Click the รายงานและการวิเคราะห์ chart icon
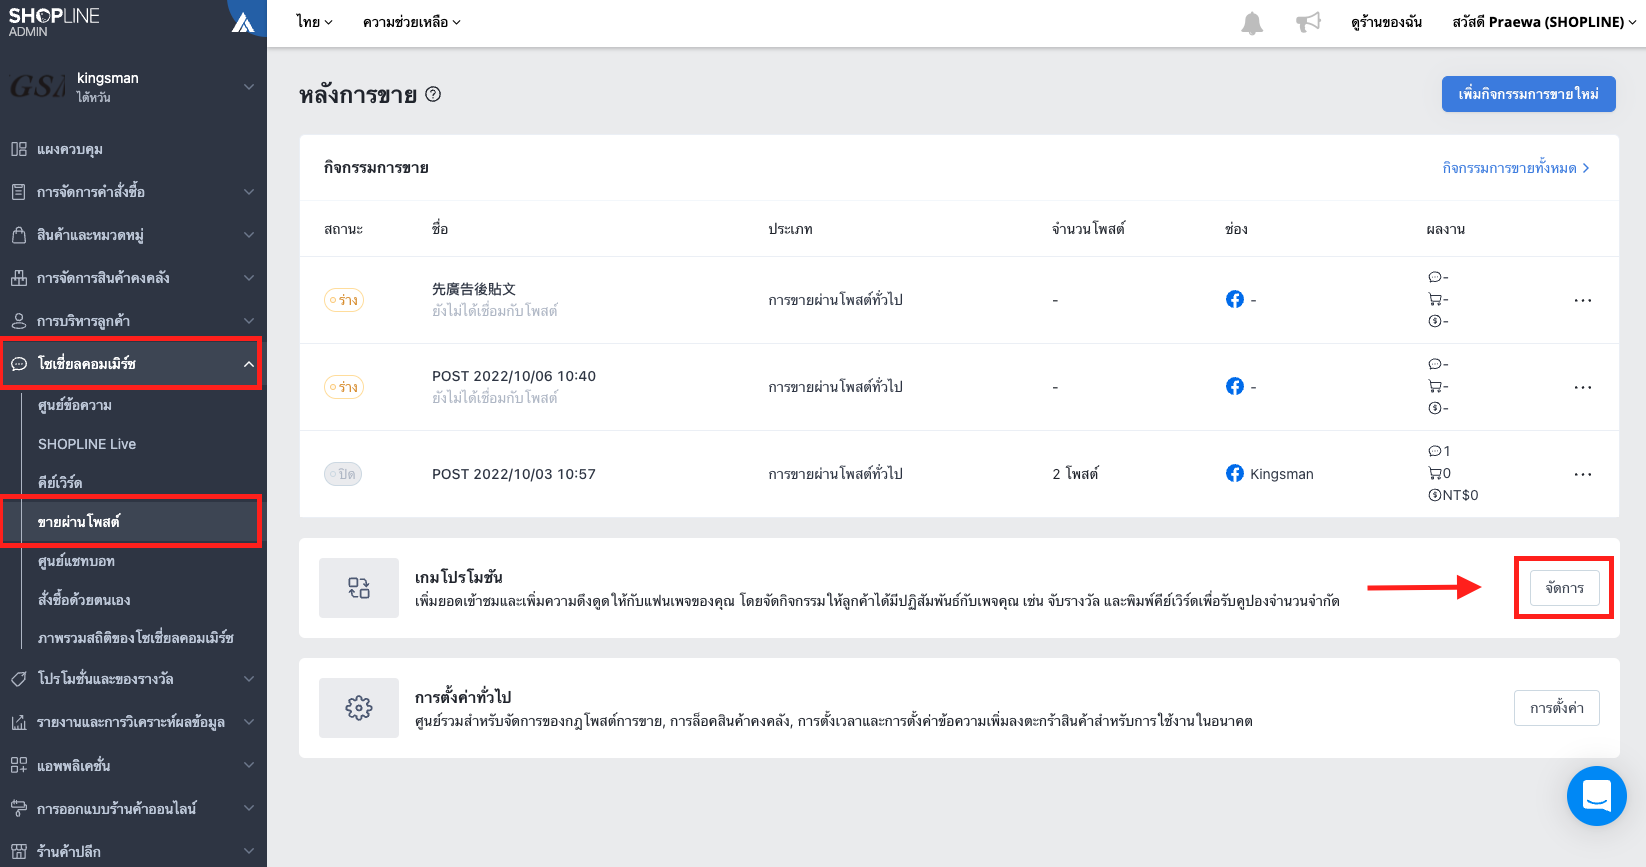Image resolution: width=1646 pixels, height=867 pixels. (19, 722)
